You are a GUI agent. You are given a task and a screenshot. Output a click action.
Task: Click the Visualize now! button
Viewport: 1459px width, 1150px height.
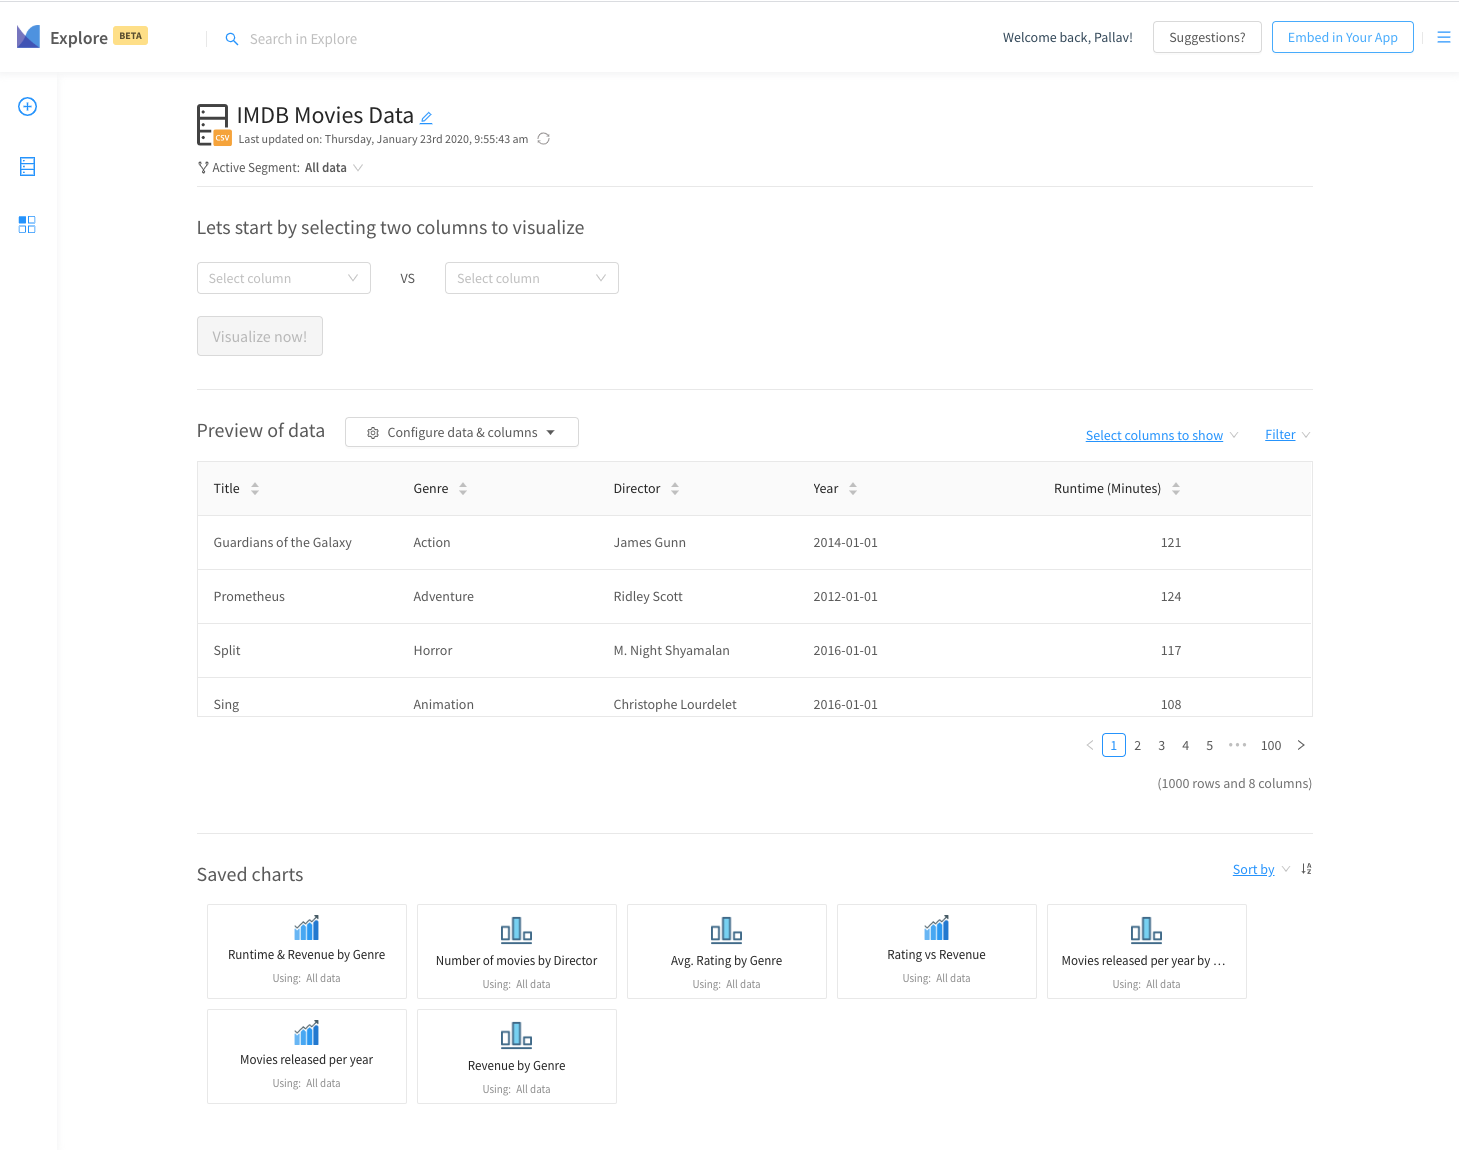(x=260, y=336)
